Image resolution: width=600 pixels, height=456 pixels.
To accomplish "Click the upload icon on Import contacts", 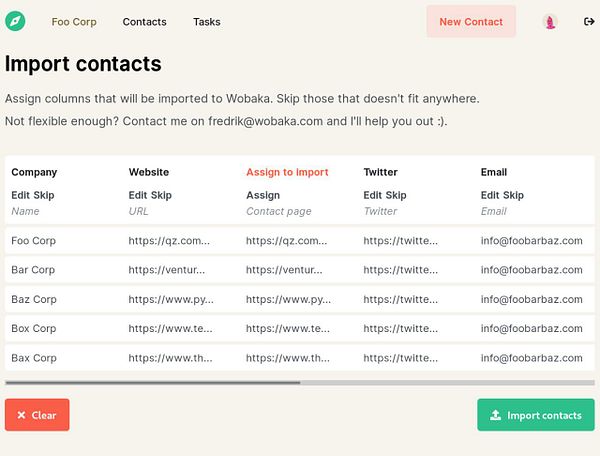I will tap(495, 415).
